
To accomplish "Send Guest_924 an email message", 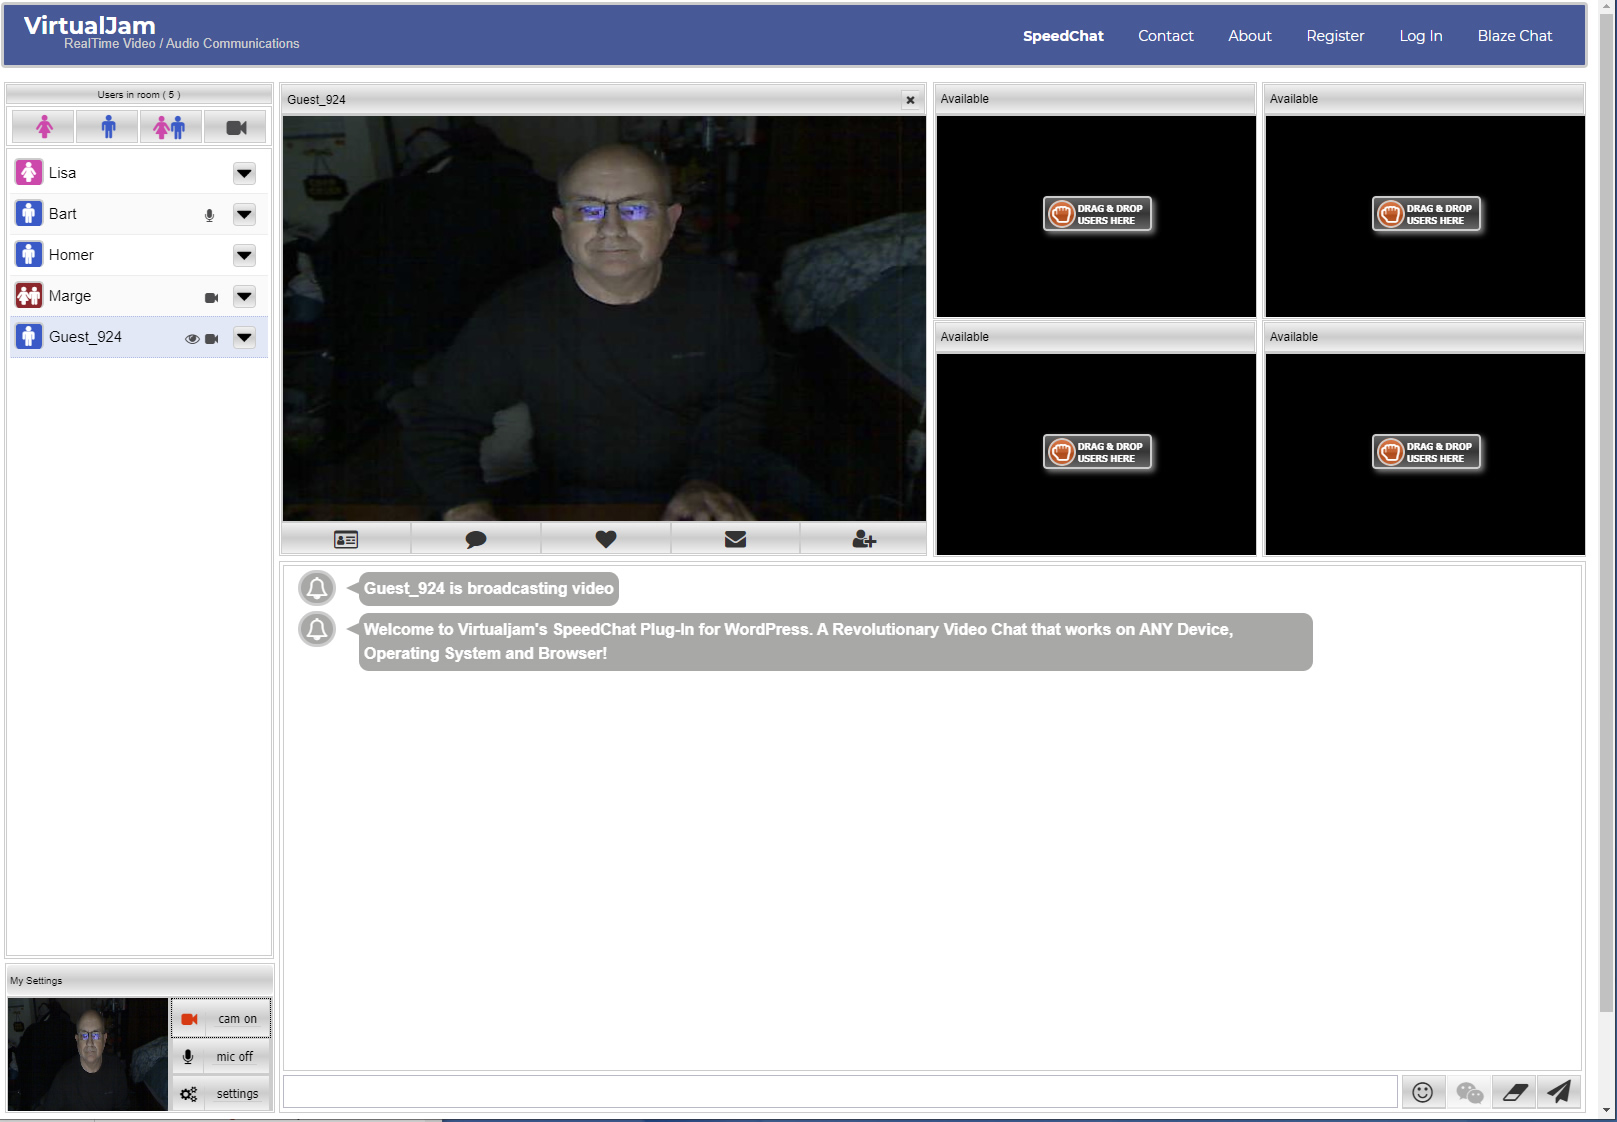I will (735, 538).
